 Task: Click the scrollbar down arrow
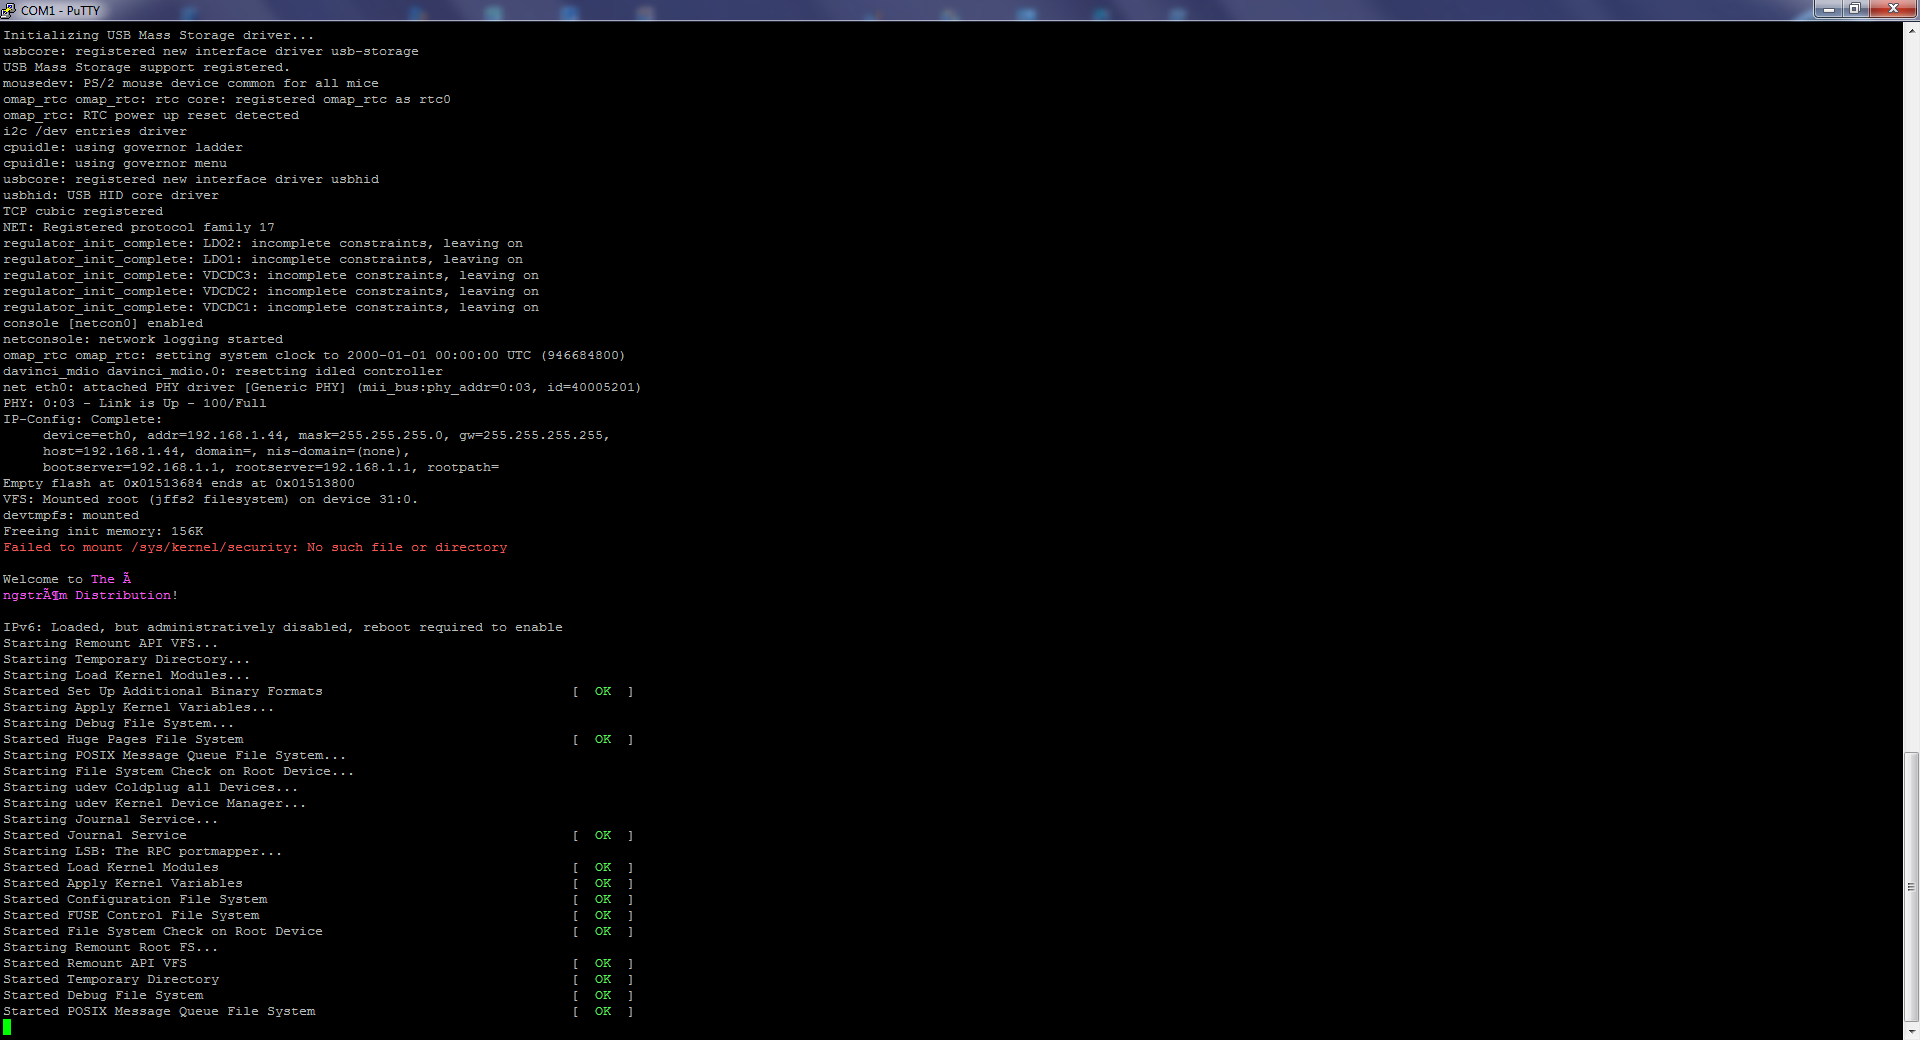pyautogui.click(x=1911, y=1031)
